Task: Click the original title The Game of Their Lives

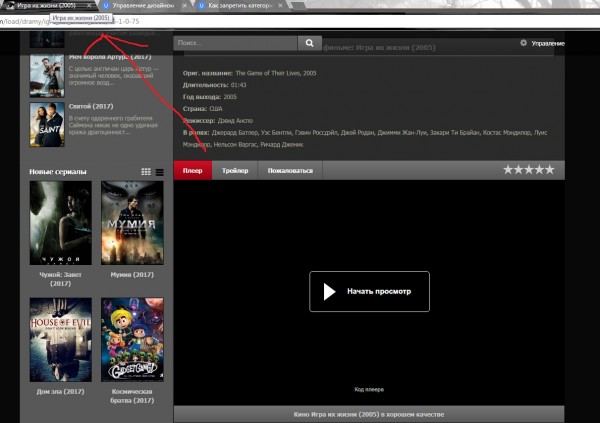Action: tap(267, 73)
